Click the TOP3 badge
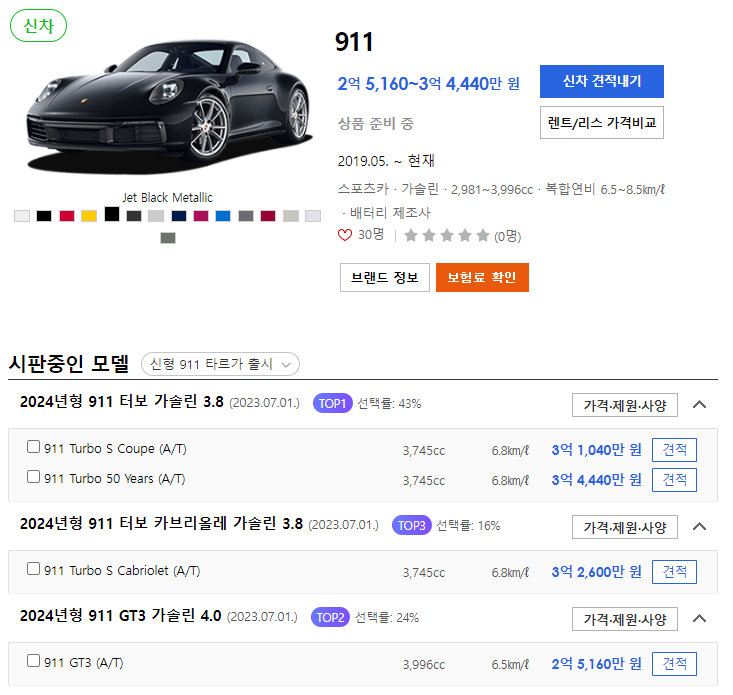The image size is (733, 695). point(411,525)
